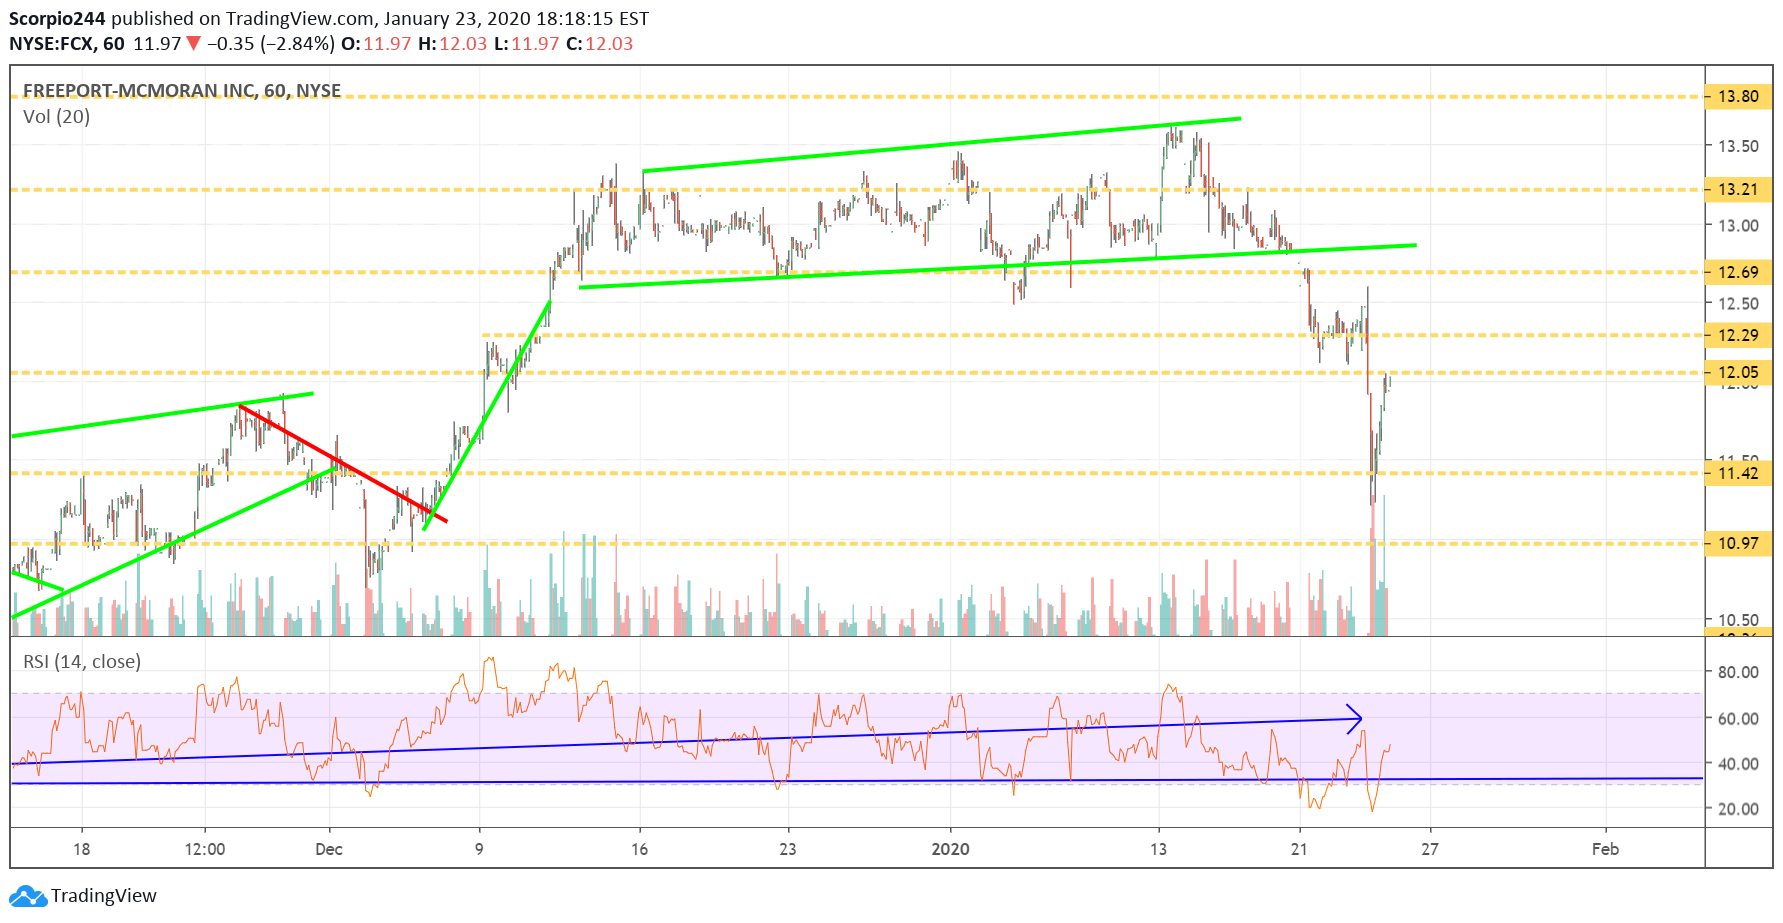Image resolution: width=1783 pixels, height=923 pixels.
Task: Click the 10.50 price axis value
Action: pos(1738,620)
